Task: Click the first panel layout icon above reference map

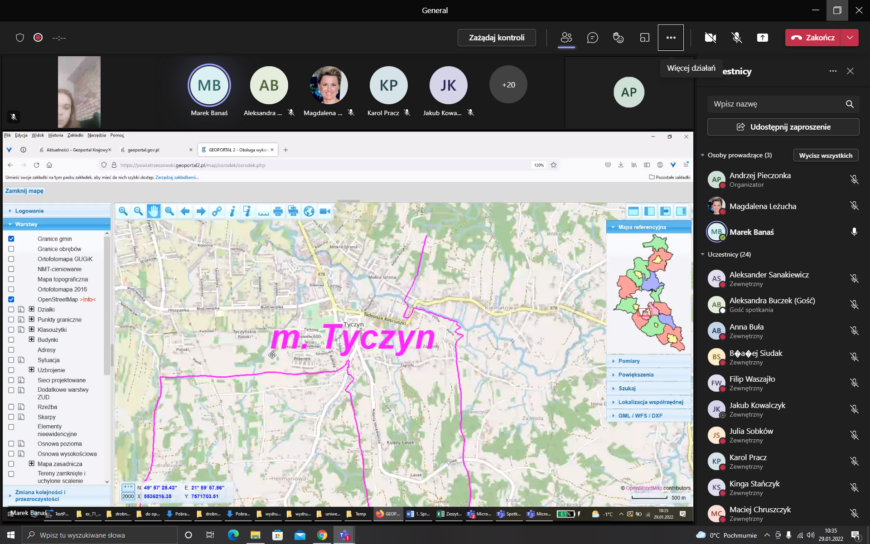Action: click(633, 211)
